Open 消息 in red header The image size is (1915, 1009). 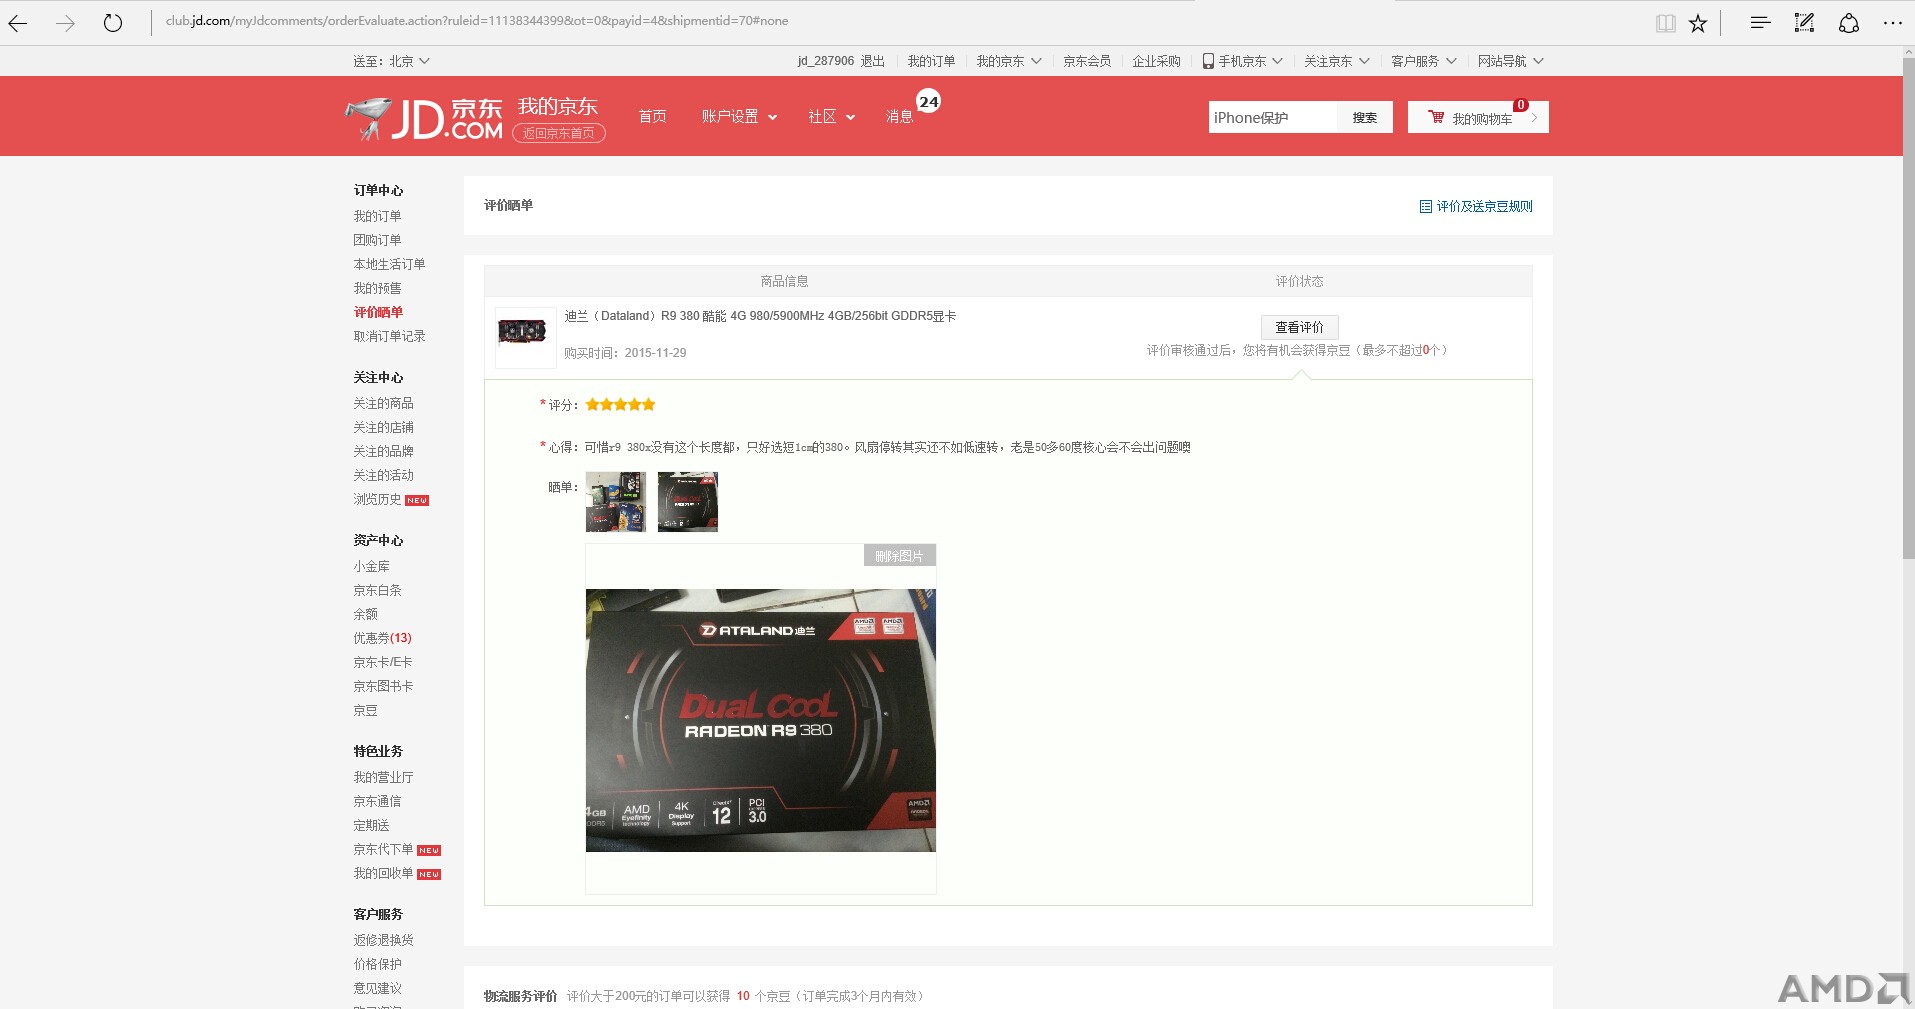(899, 117)
